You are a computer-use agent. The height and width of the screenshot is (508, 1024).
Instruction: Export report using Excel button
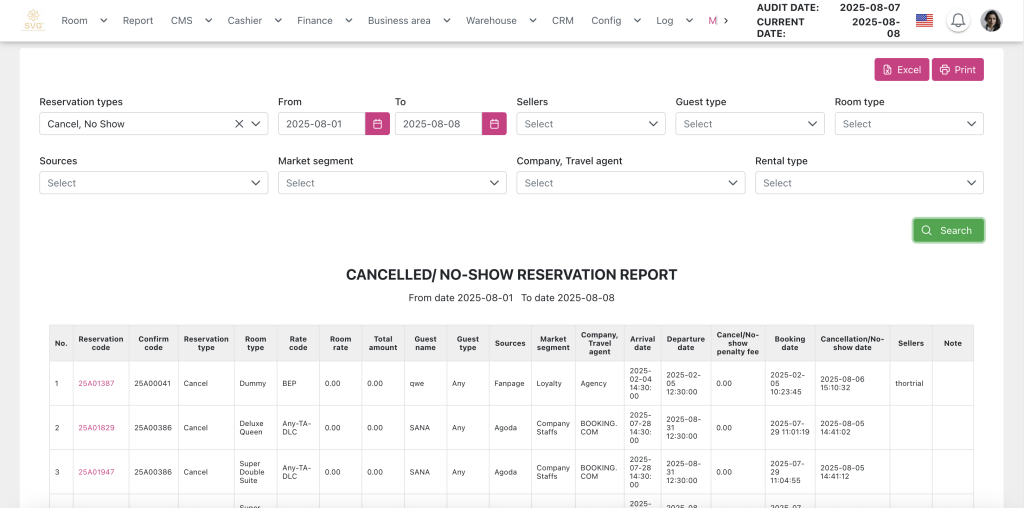(901, 70)
